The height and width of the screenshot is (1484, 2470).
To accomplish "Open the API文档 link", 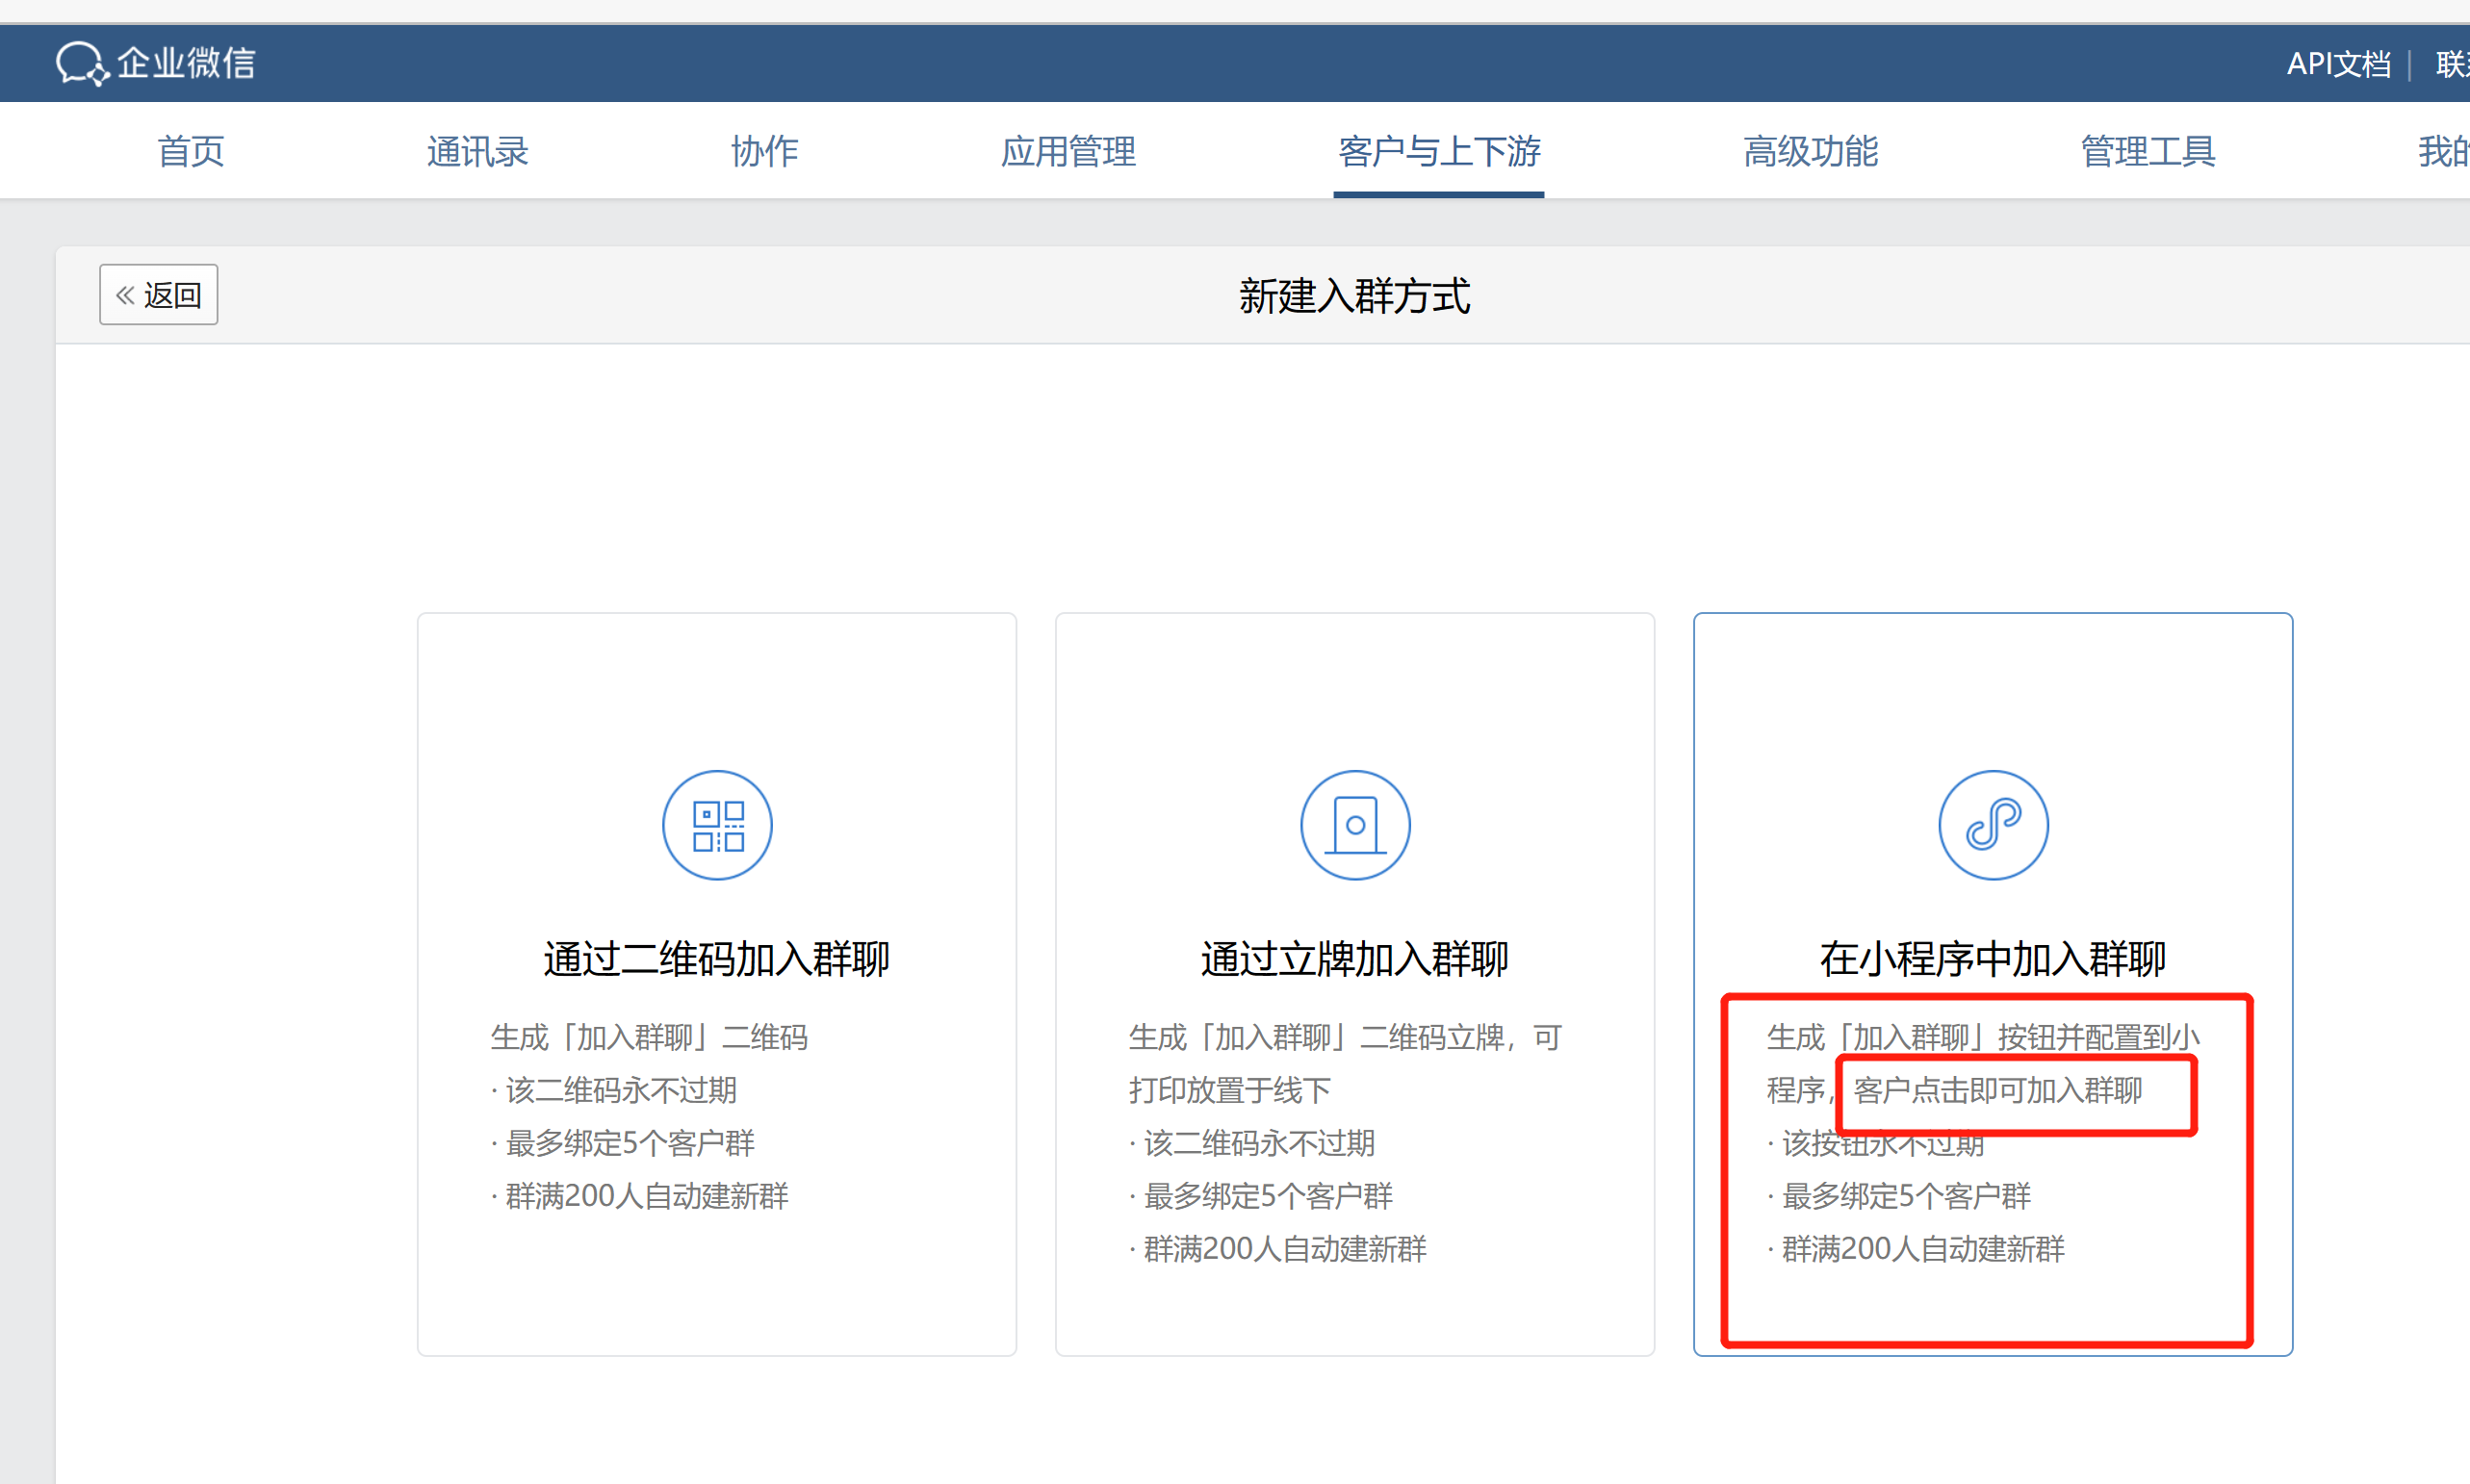I will pos(2338,64).
